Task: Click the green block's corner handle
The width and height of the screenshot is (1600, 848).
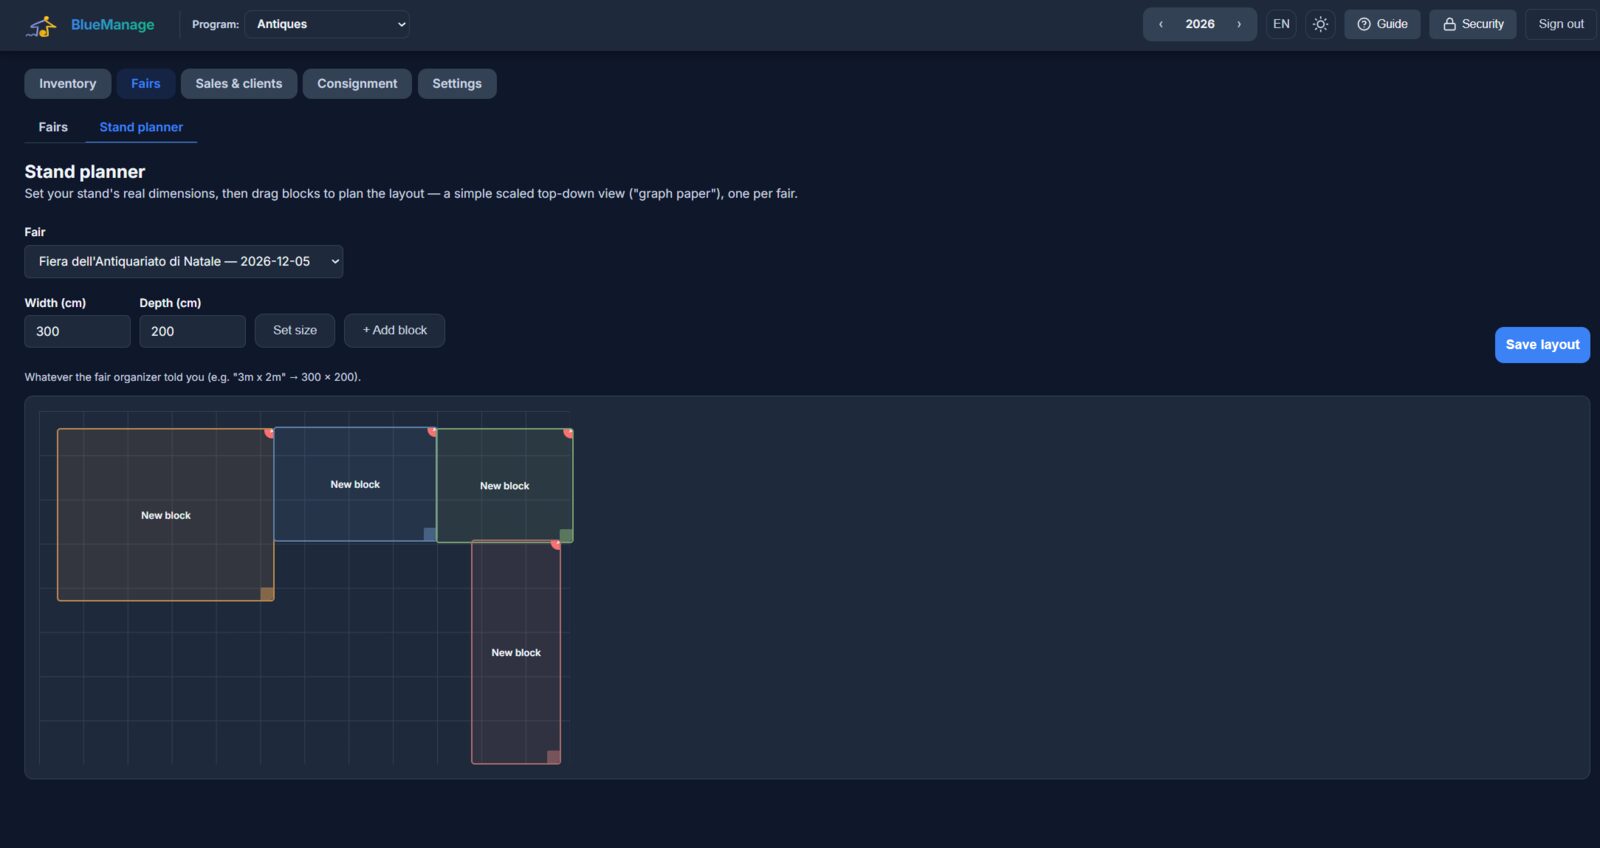Action: coord(566,536)
